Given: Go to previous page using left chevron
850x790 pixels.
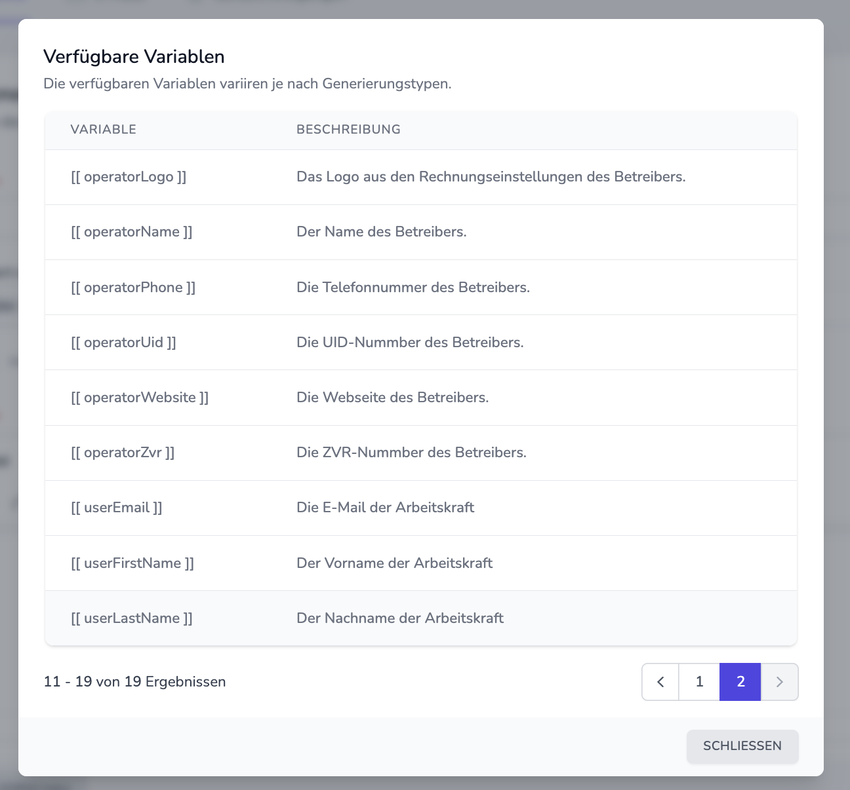Looking at the screenshot, I should click(x=660, y=682).
